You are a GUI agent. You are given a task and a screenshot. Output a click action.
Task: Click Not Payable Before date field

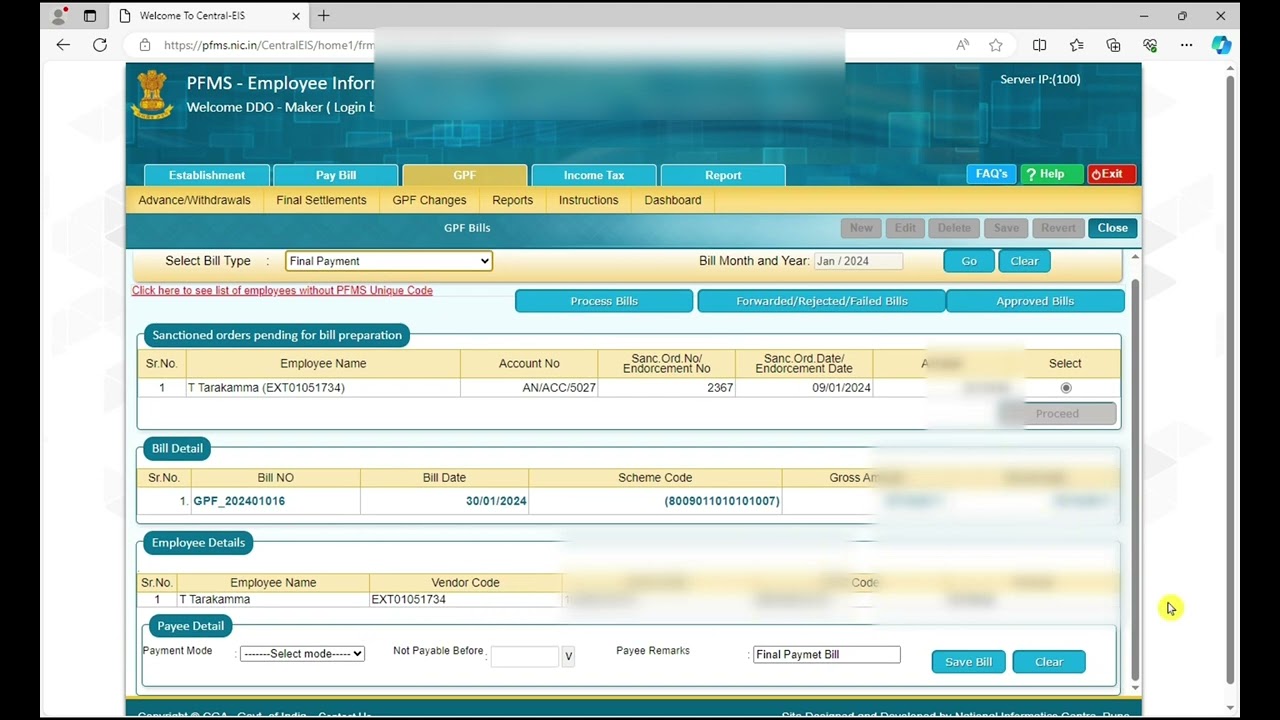pyautogui.click(x=524, y=656)
